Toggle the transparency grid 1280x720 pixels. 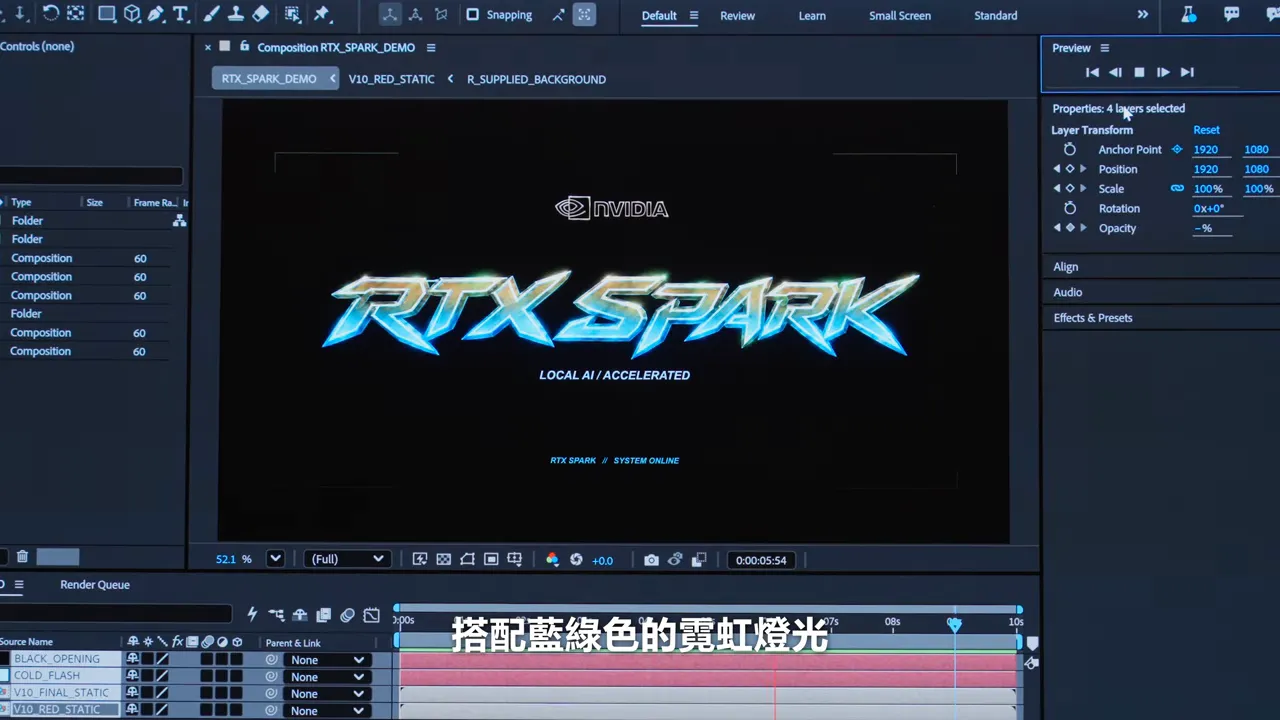pyautogui.click(x=443, y=560)
